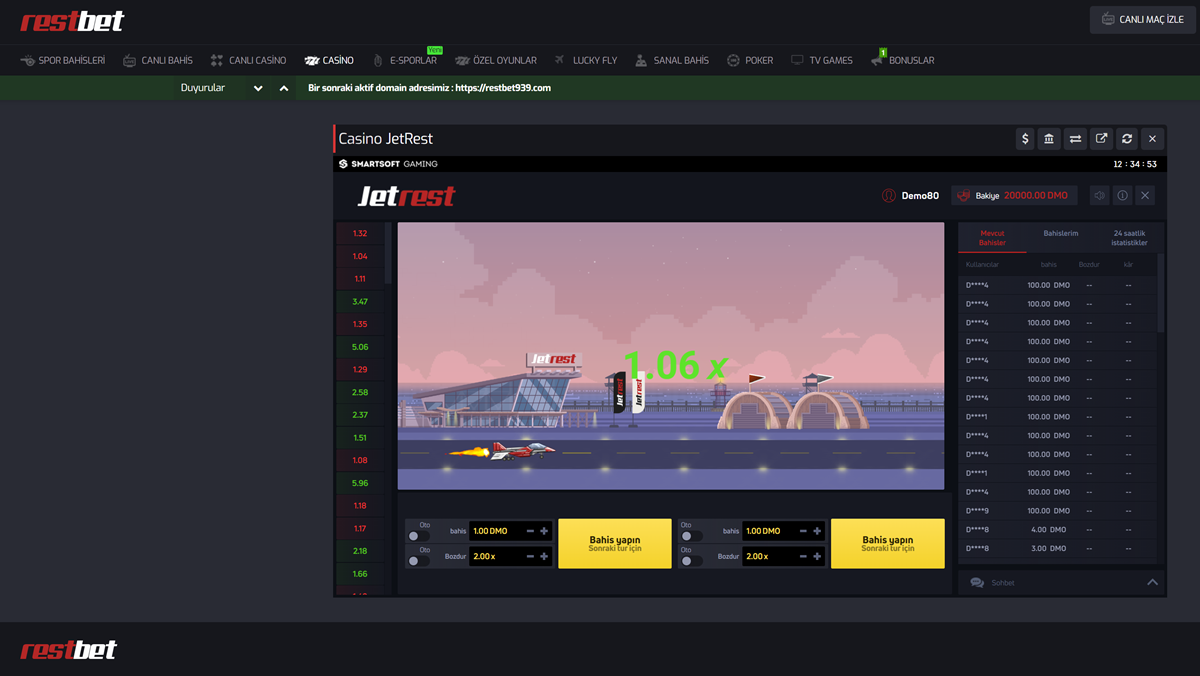Click the Sanal Bahis icon
The image size is (1200, 676).
[x=641, y=60]
